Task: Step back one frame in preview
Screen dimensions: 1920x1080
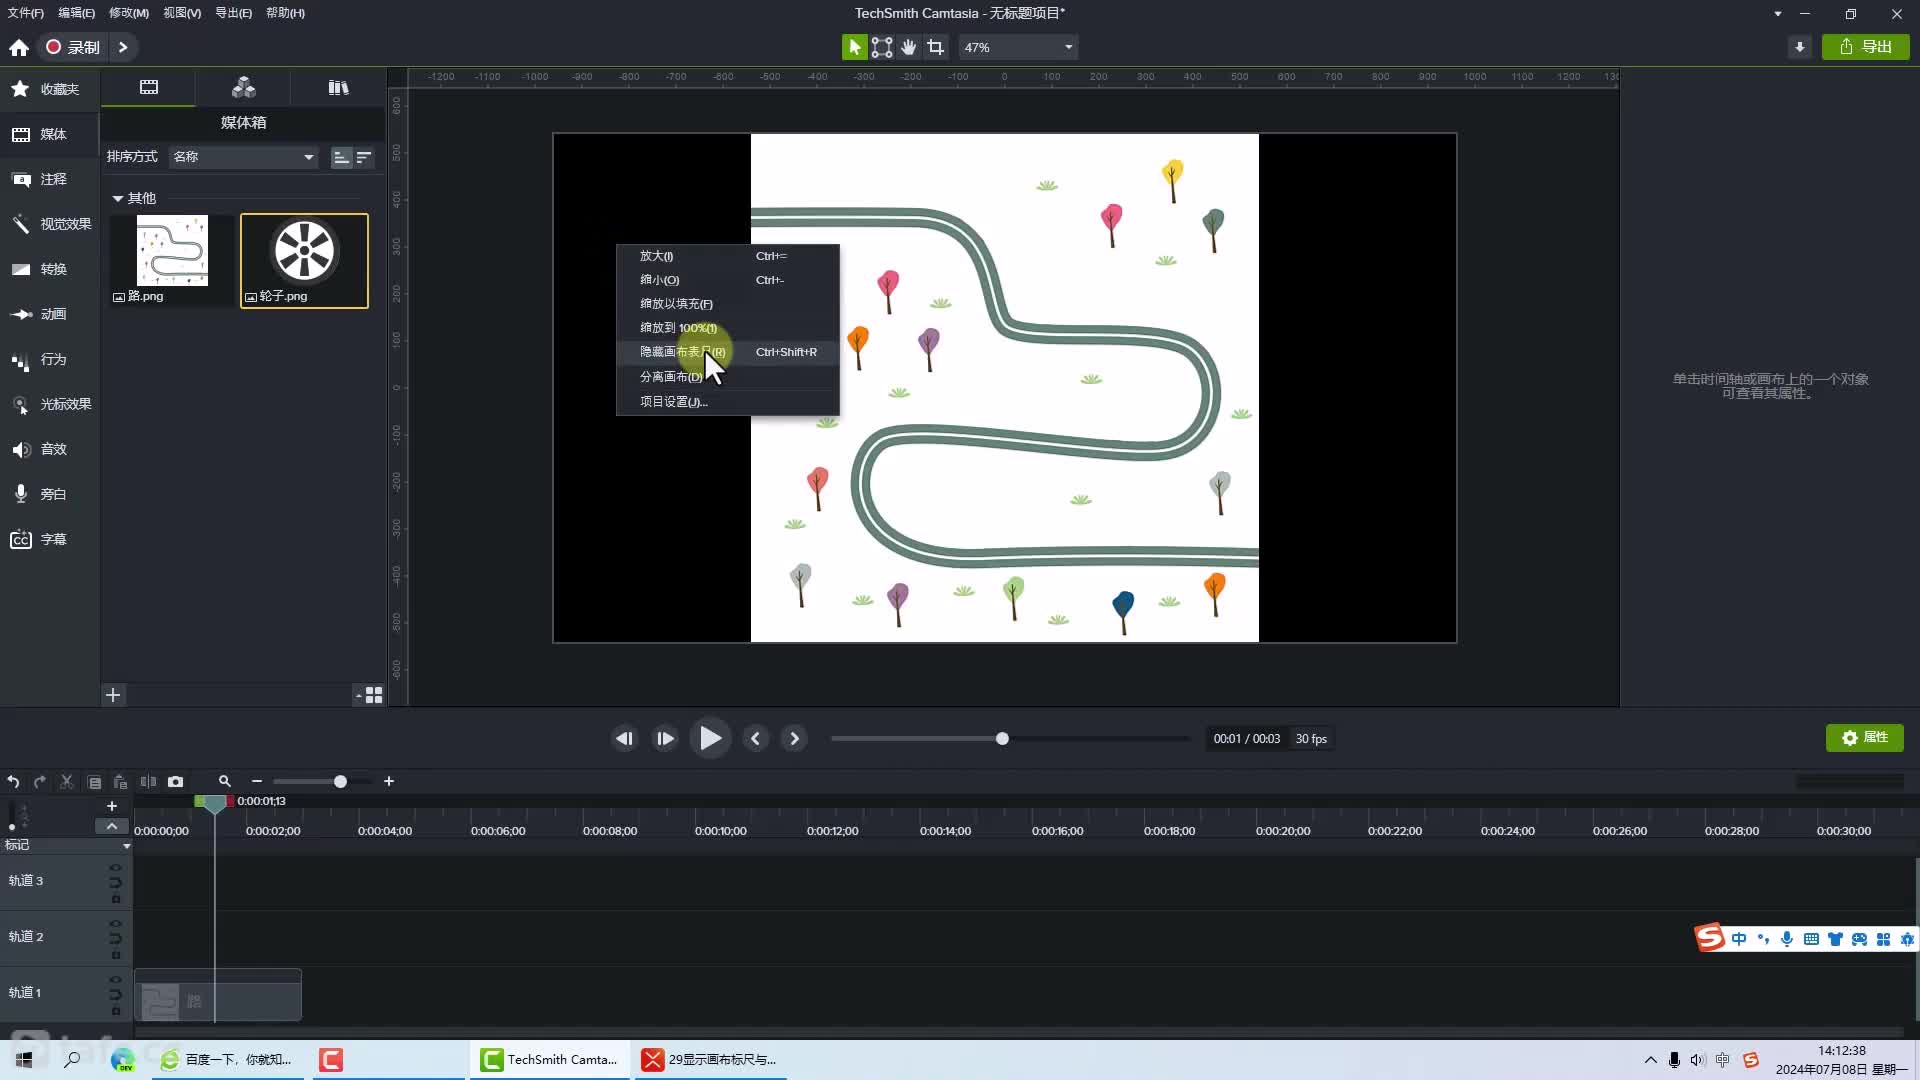Action: [624, 739]
